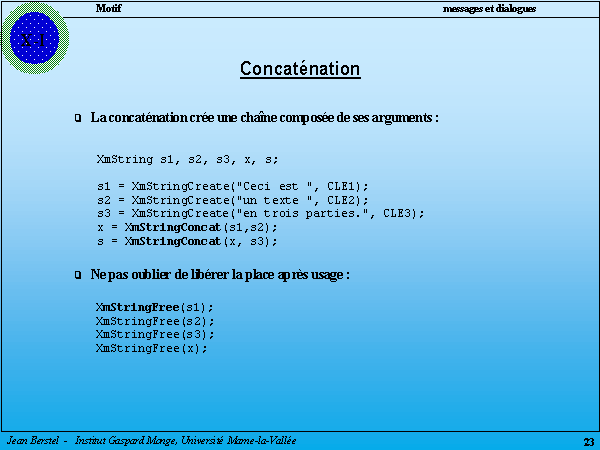Click the bullet marker beside 'Ne pas oublier'
This screenshot has height=450, width=600.
click(x=78, y=275)
